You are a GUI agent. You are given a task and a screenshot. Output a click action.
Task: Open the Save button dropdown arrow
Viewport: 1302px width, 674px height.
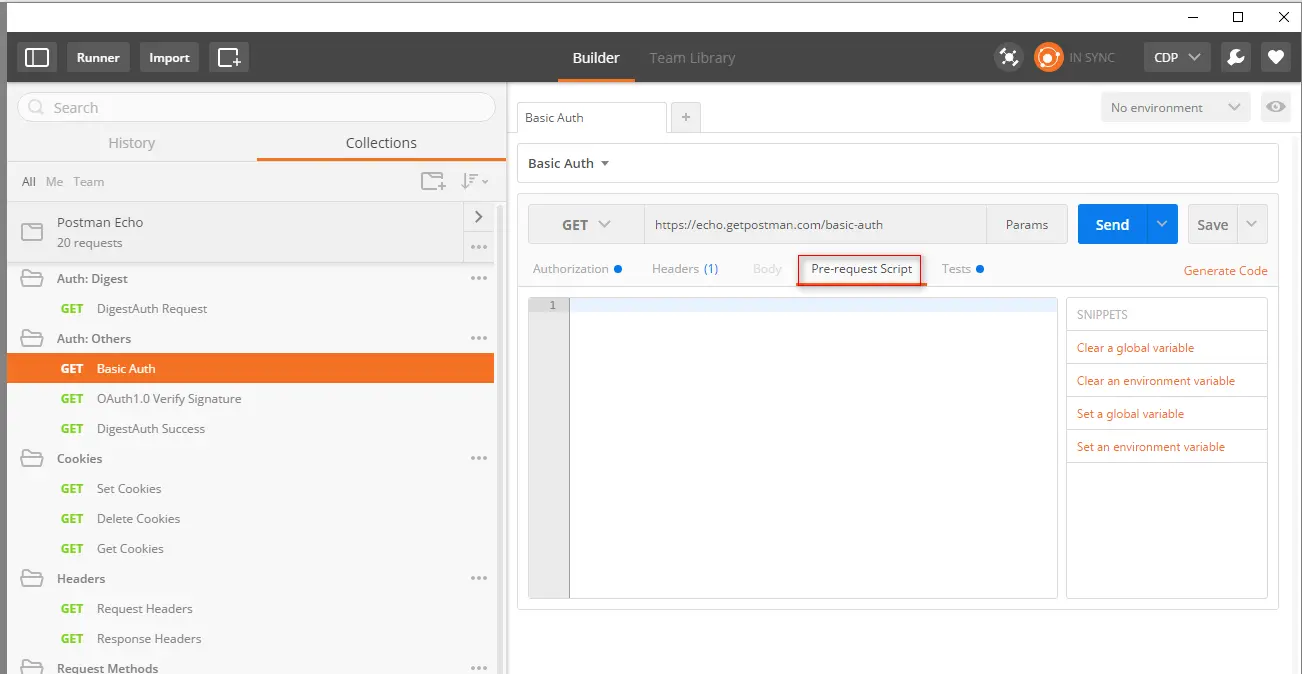[1252, 224]
